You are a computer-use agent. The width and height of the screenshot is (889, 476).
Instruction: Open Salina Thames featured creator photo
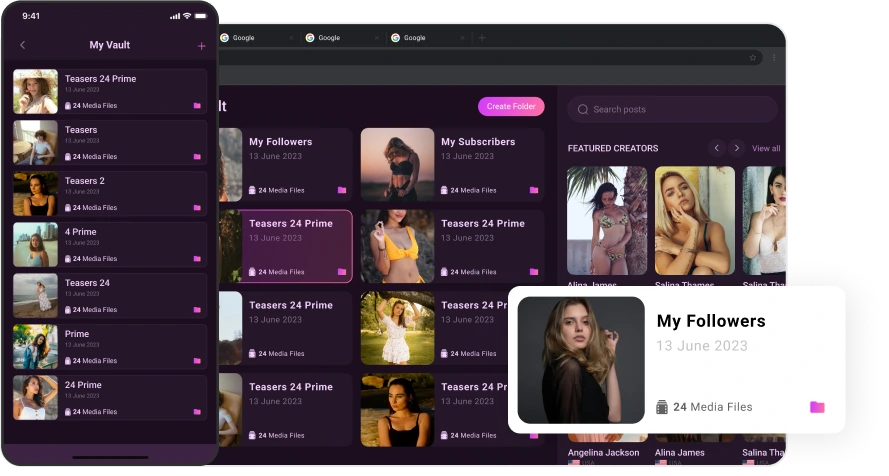(x=695, y=220)
